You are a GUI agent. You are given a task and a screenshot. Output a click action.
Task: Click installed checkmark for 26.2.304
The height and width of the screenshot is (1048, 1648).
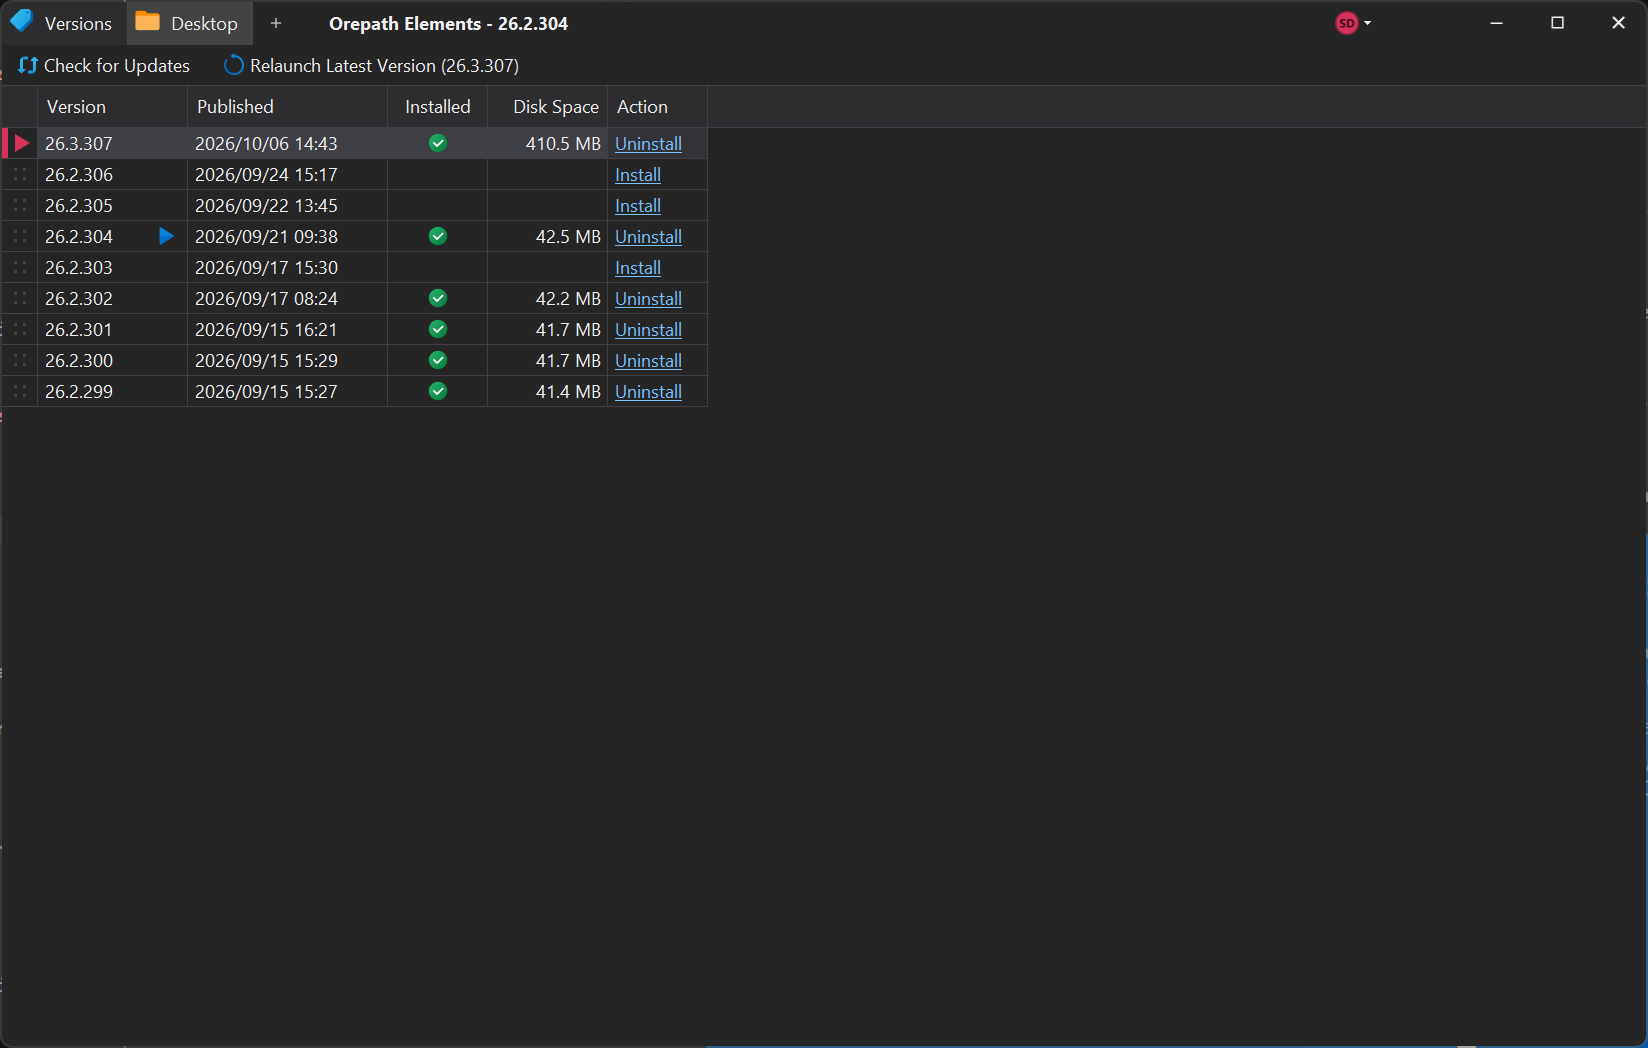coord(438,236)
